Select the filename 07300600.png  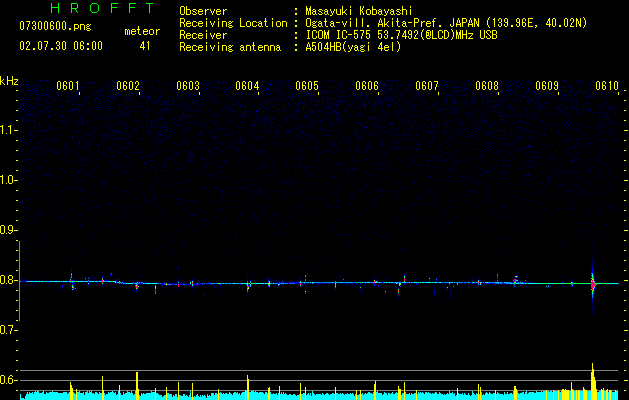click(55, 27)
